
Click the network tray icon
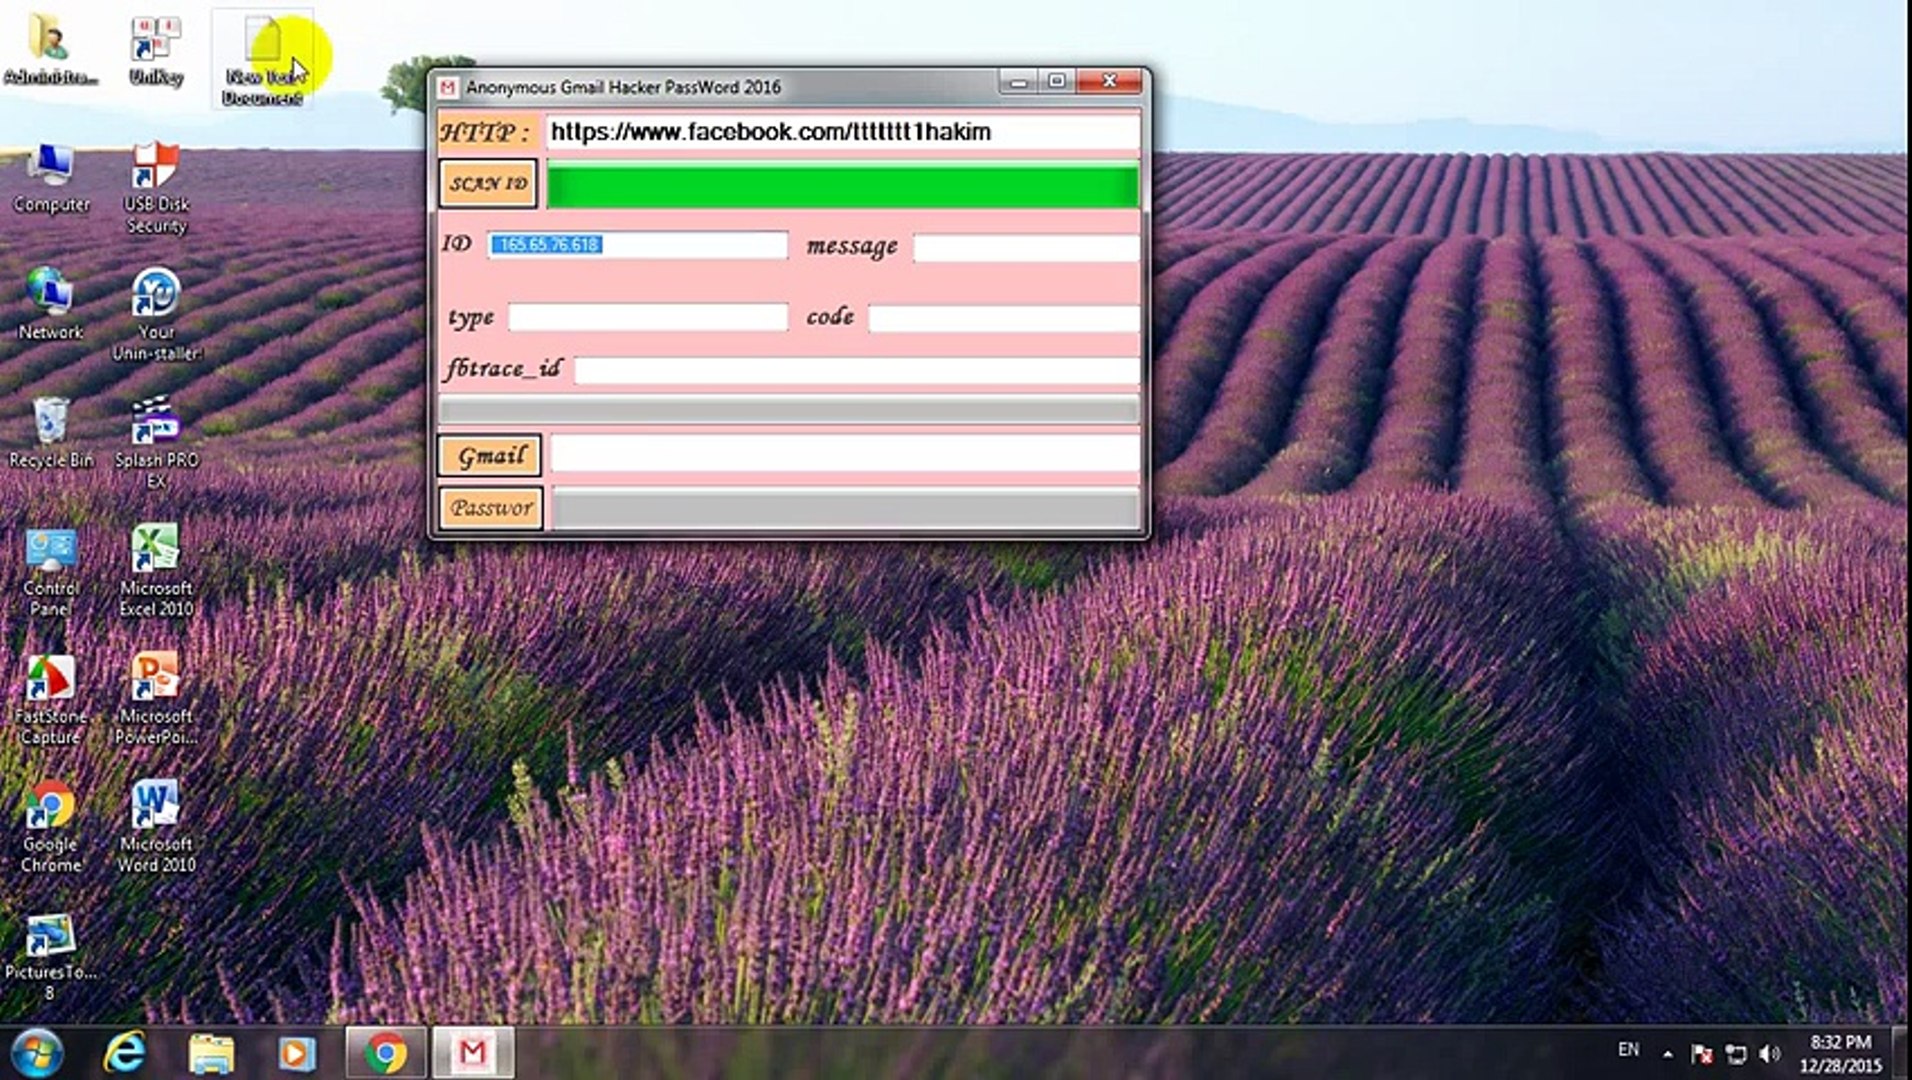coord(1735,1054)
